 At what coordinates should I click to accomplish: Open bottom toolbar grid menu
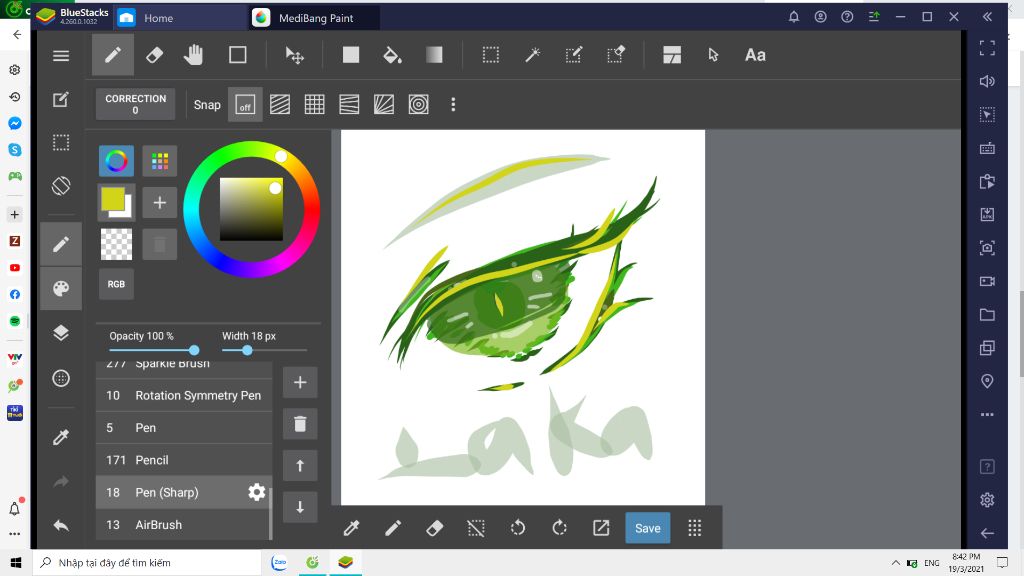pos(695,528)
